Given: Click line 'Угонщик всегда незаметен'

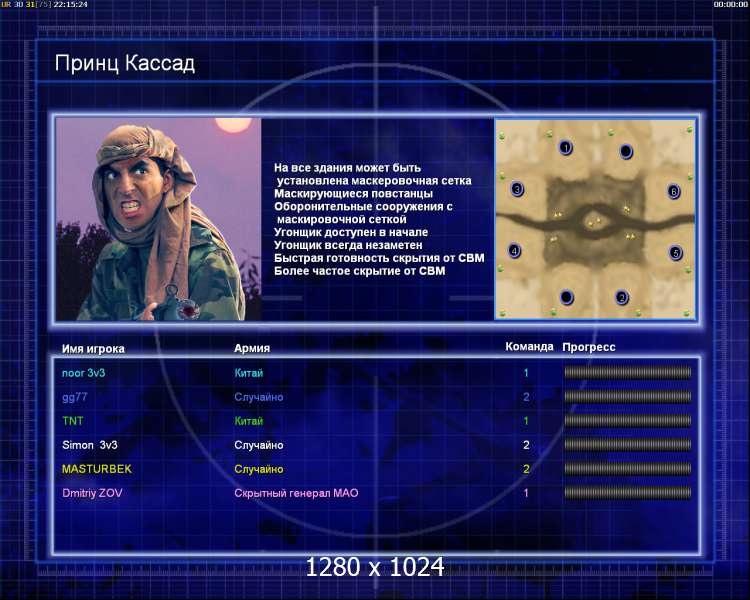Looking at the screenshot, I should 348,245.
